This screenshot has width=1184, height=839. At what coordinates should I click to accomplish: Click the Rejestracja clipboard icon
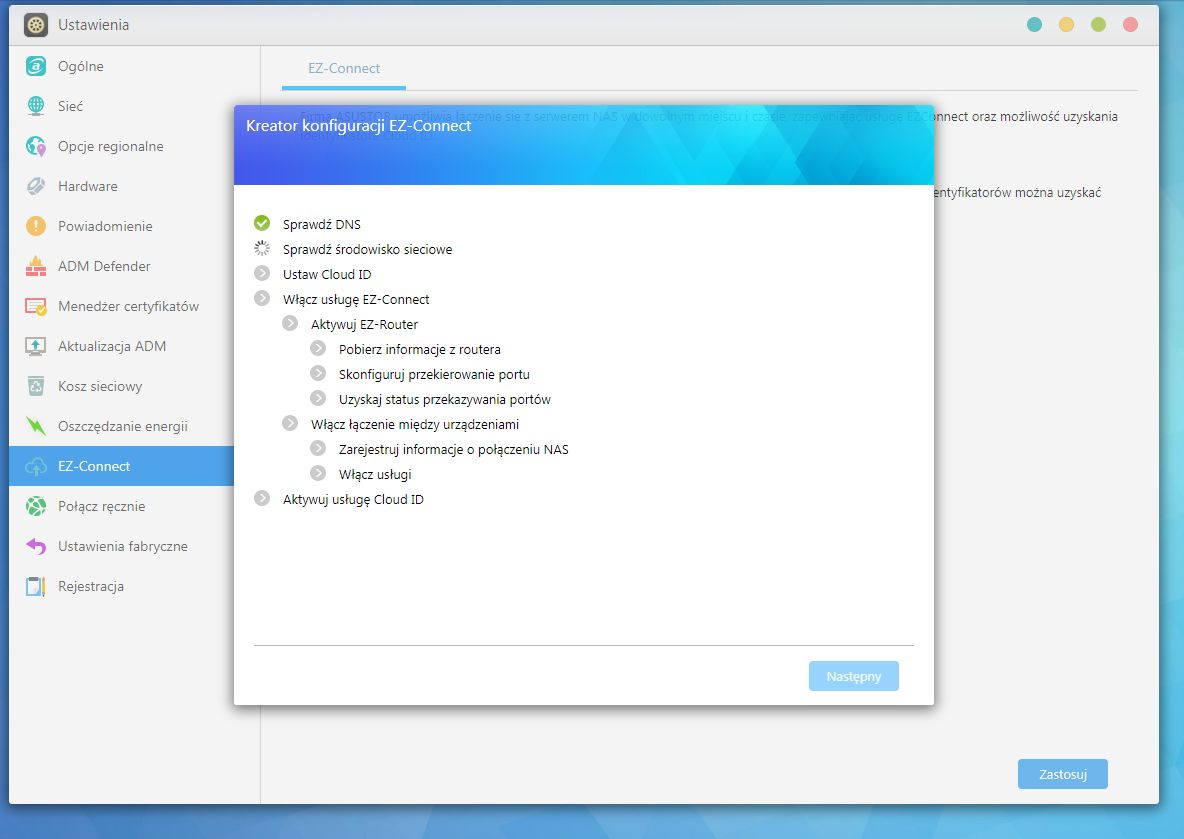35,586
